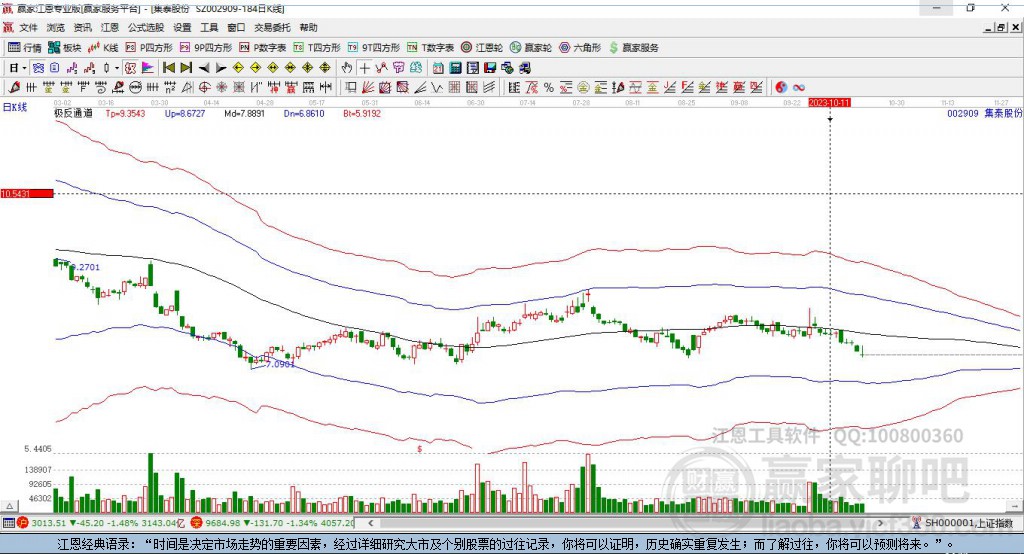This screenshot has height=554, width=1024.
Task: Click the SH000001 上证指数 status entry
Action: click(x=968, y=523)
